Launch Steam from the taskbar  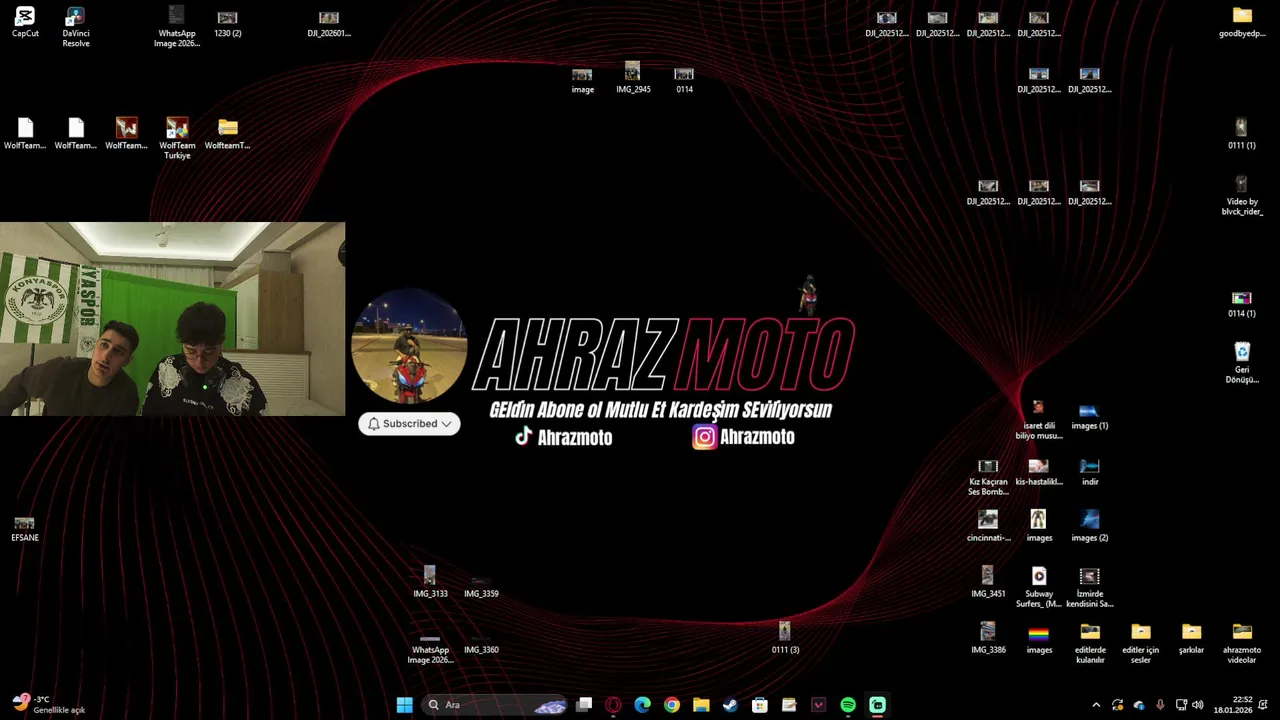(x=730, y=705)
